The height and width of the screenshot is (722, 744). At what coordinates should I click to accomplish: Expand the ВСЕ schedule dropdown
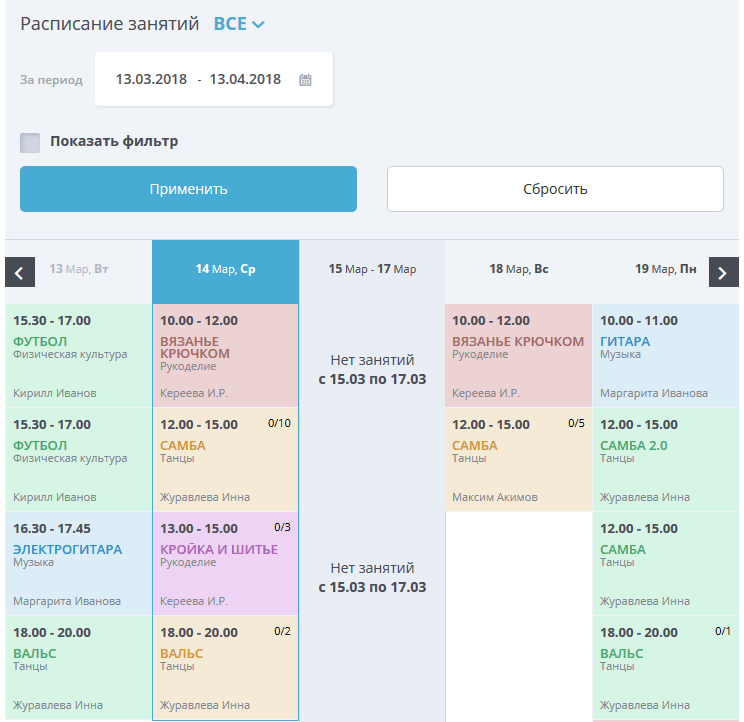(x=239, y=24)
